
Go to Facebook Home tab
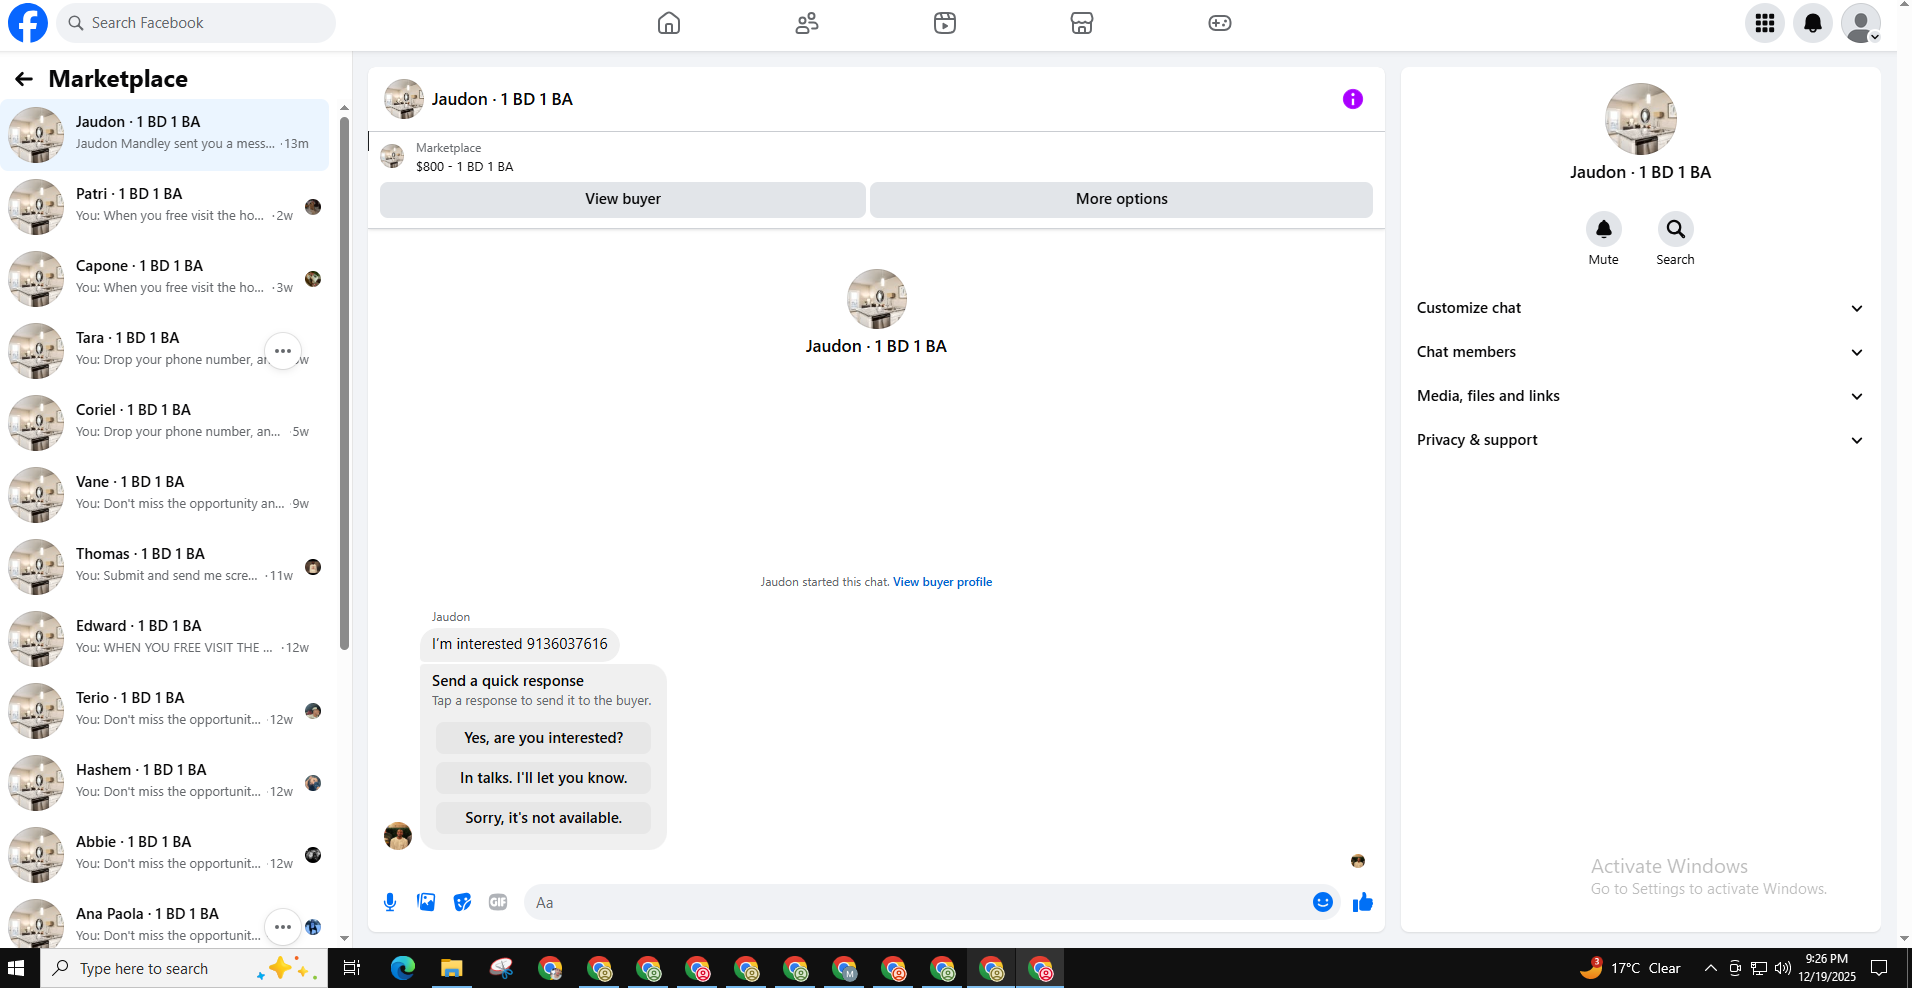point(669,23)
